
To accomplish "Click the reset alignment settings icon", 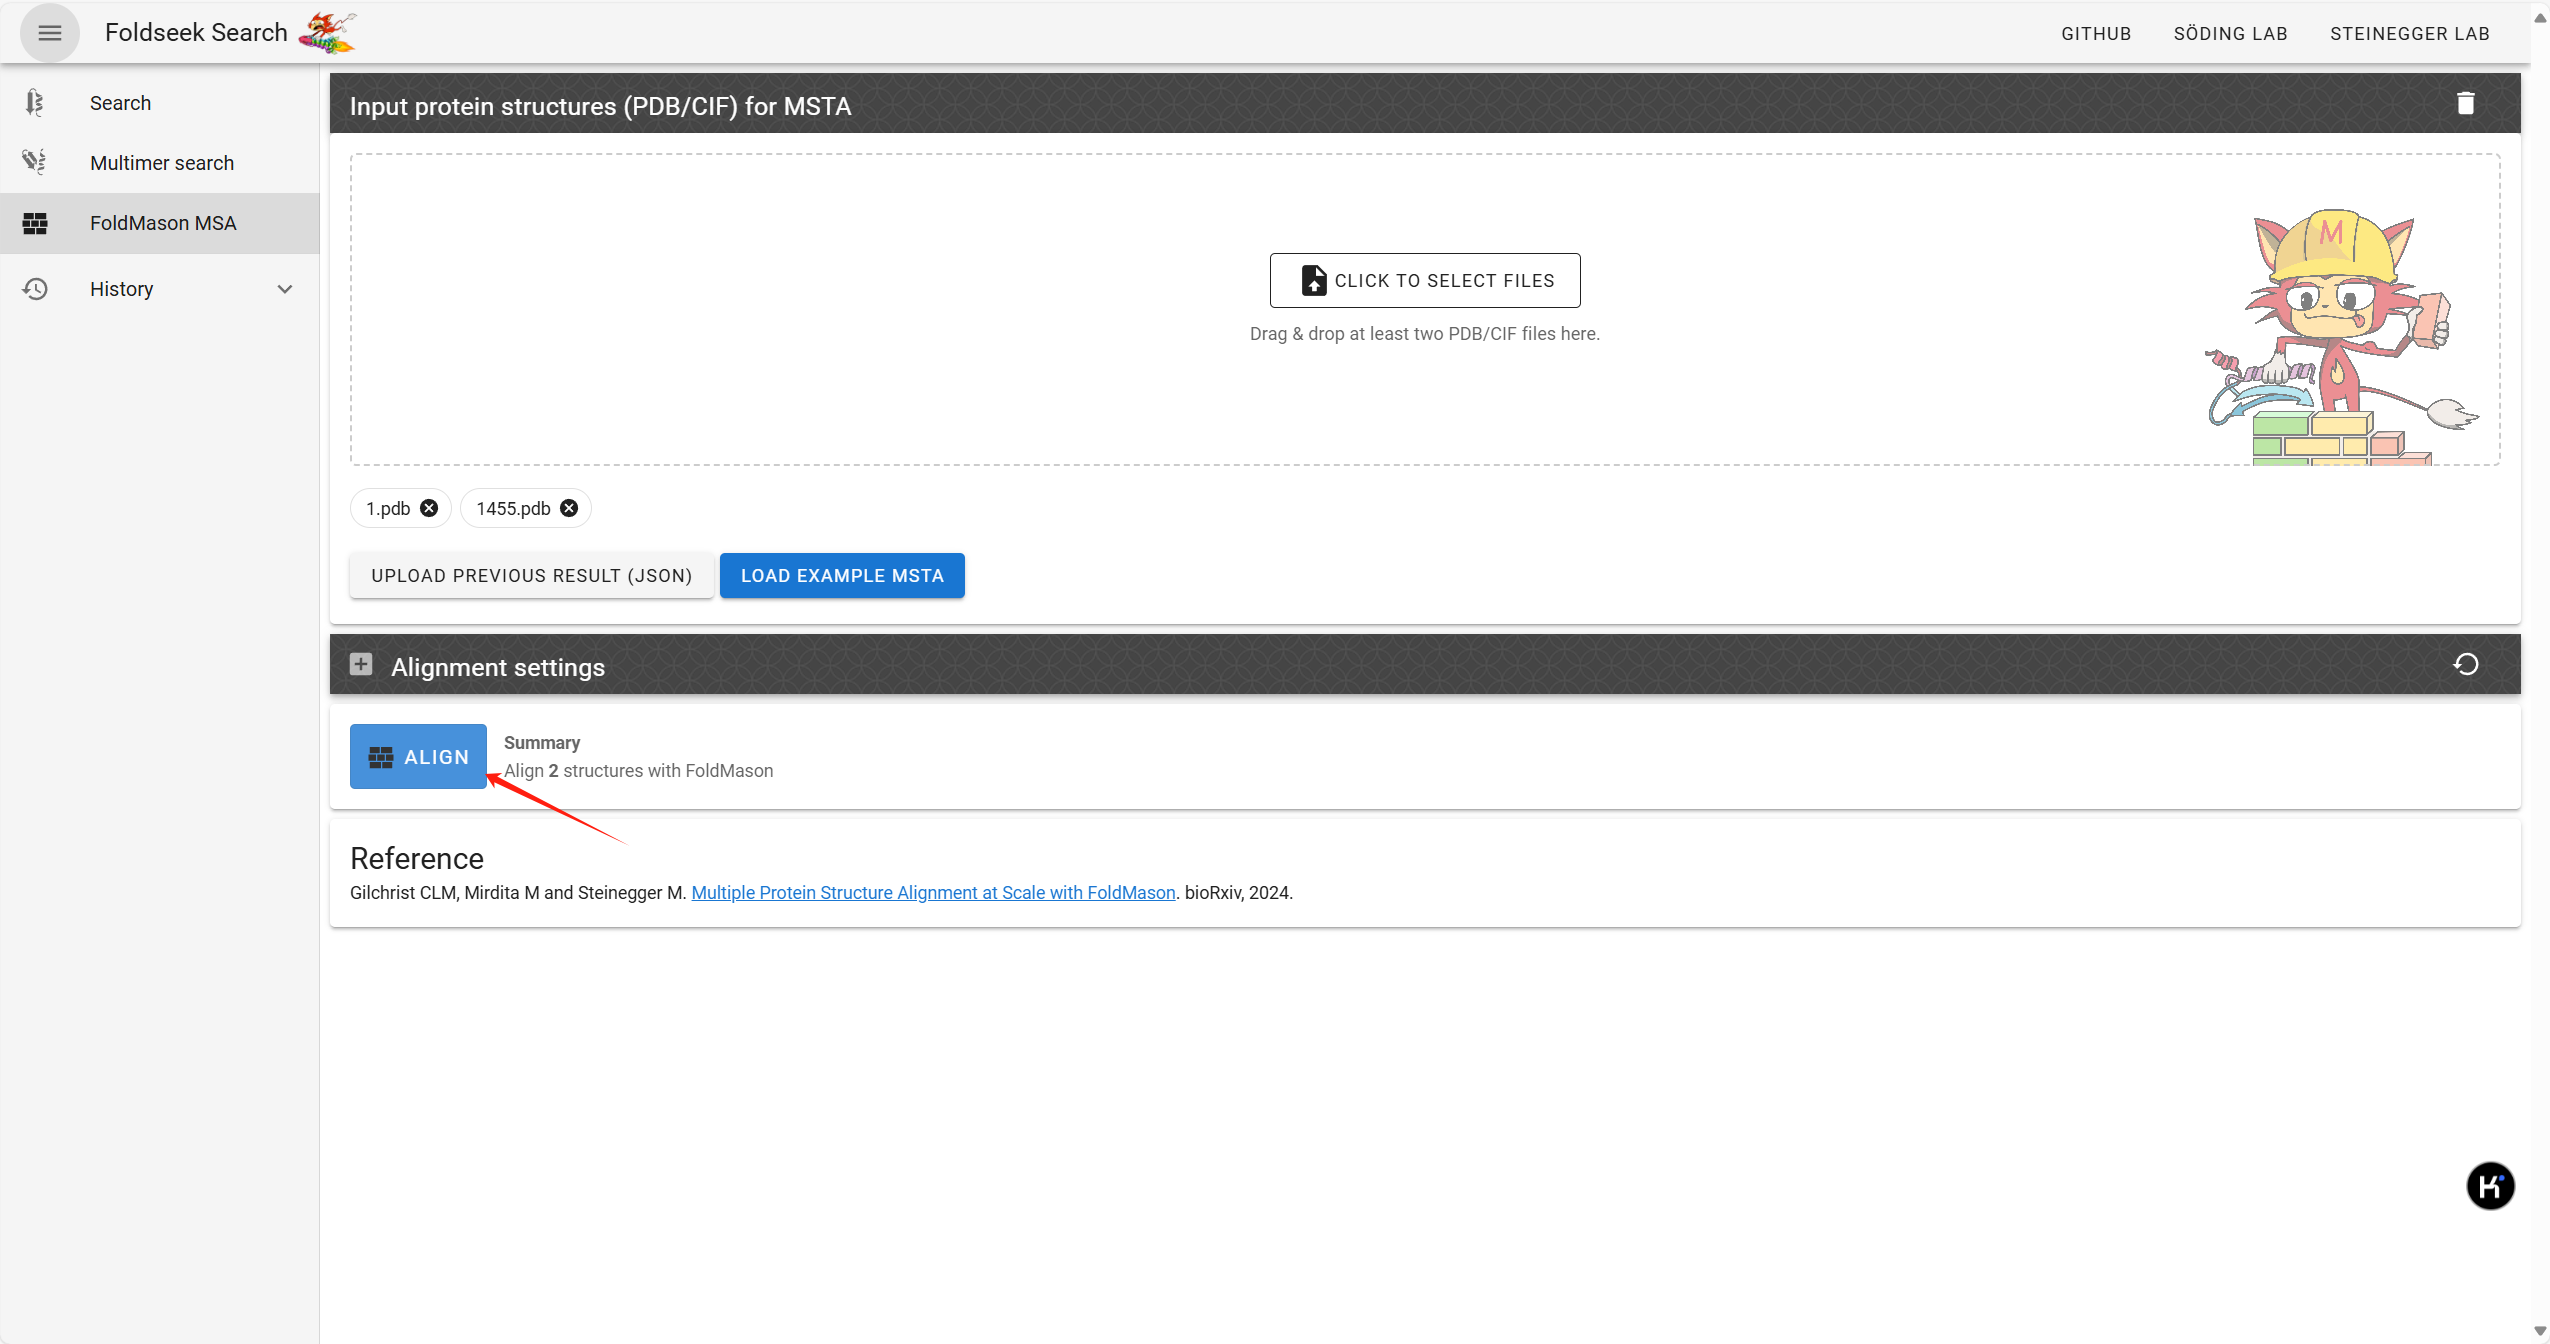I will coord(2465,664).
